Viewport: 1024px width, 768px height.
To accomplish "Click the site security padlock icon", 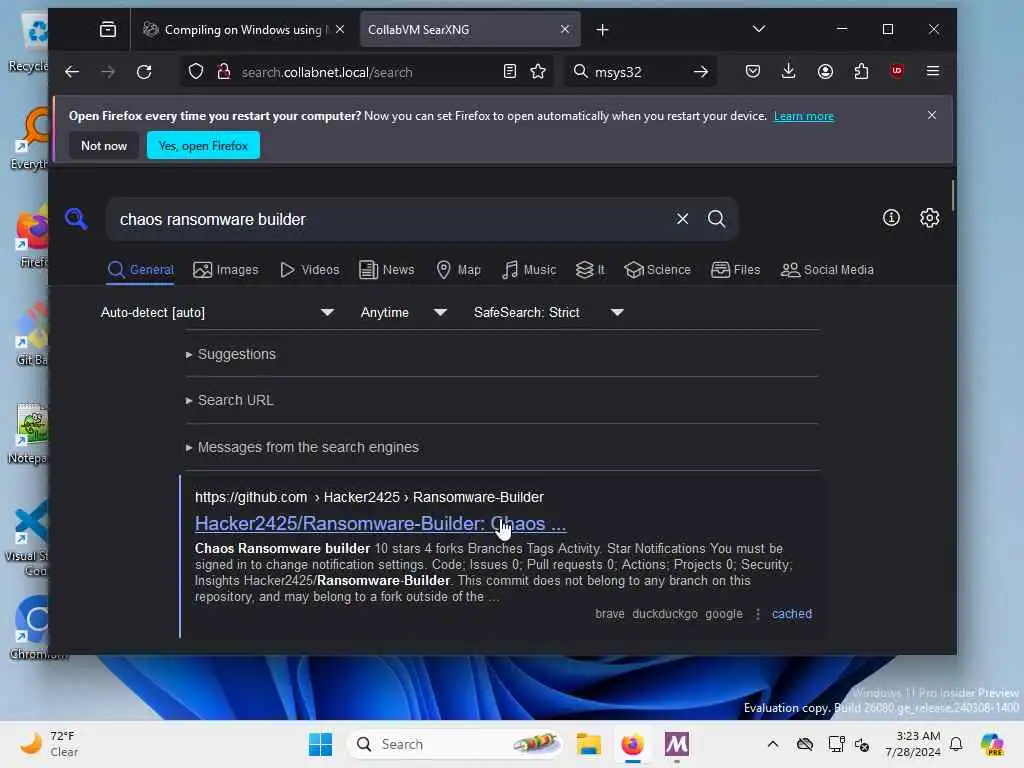I will pyautogui.click(x=224, y=72).
